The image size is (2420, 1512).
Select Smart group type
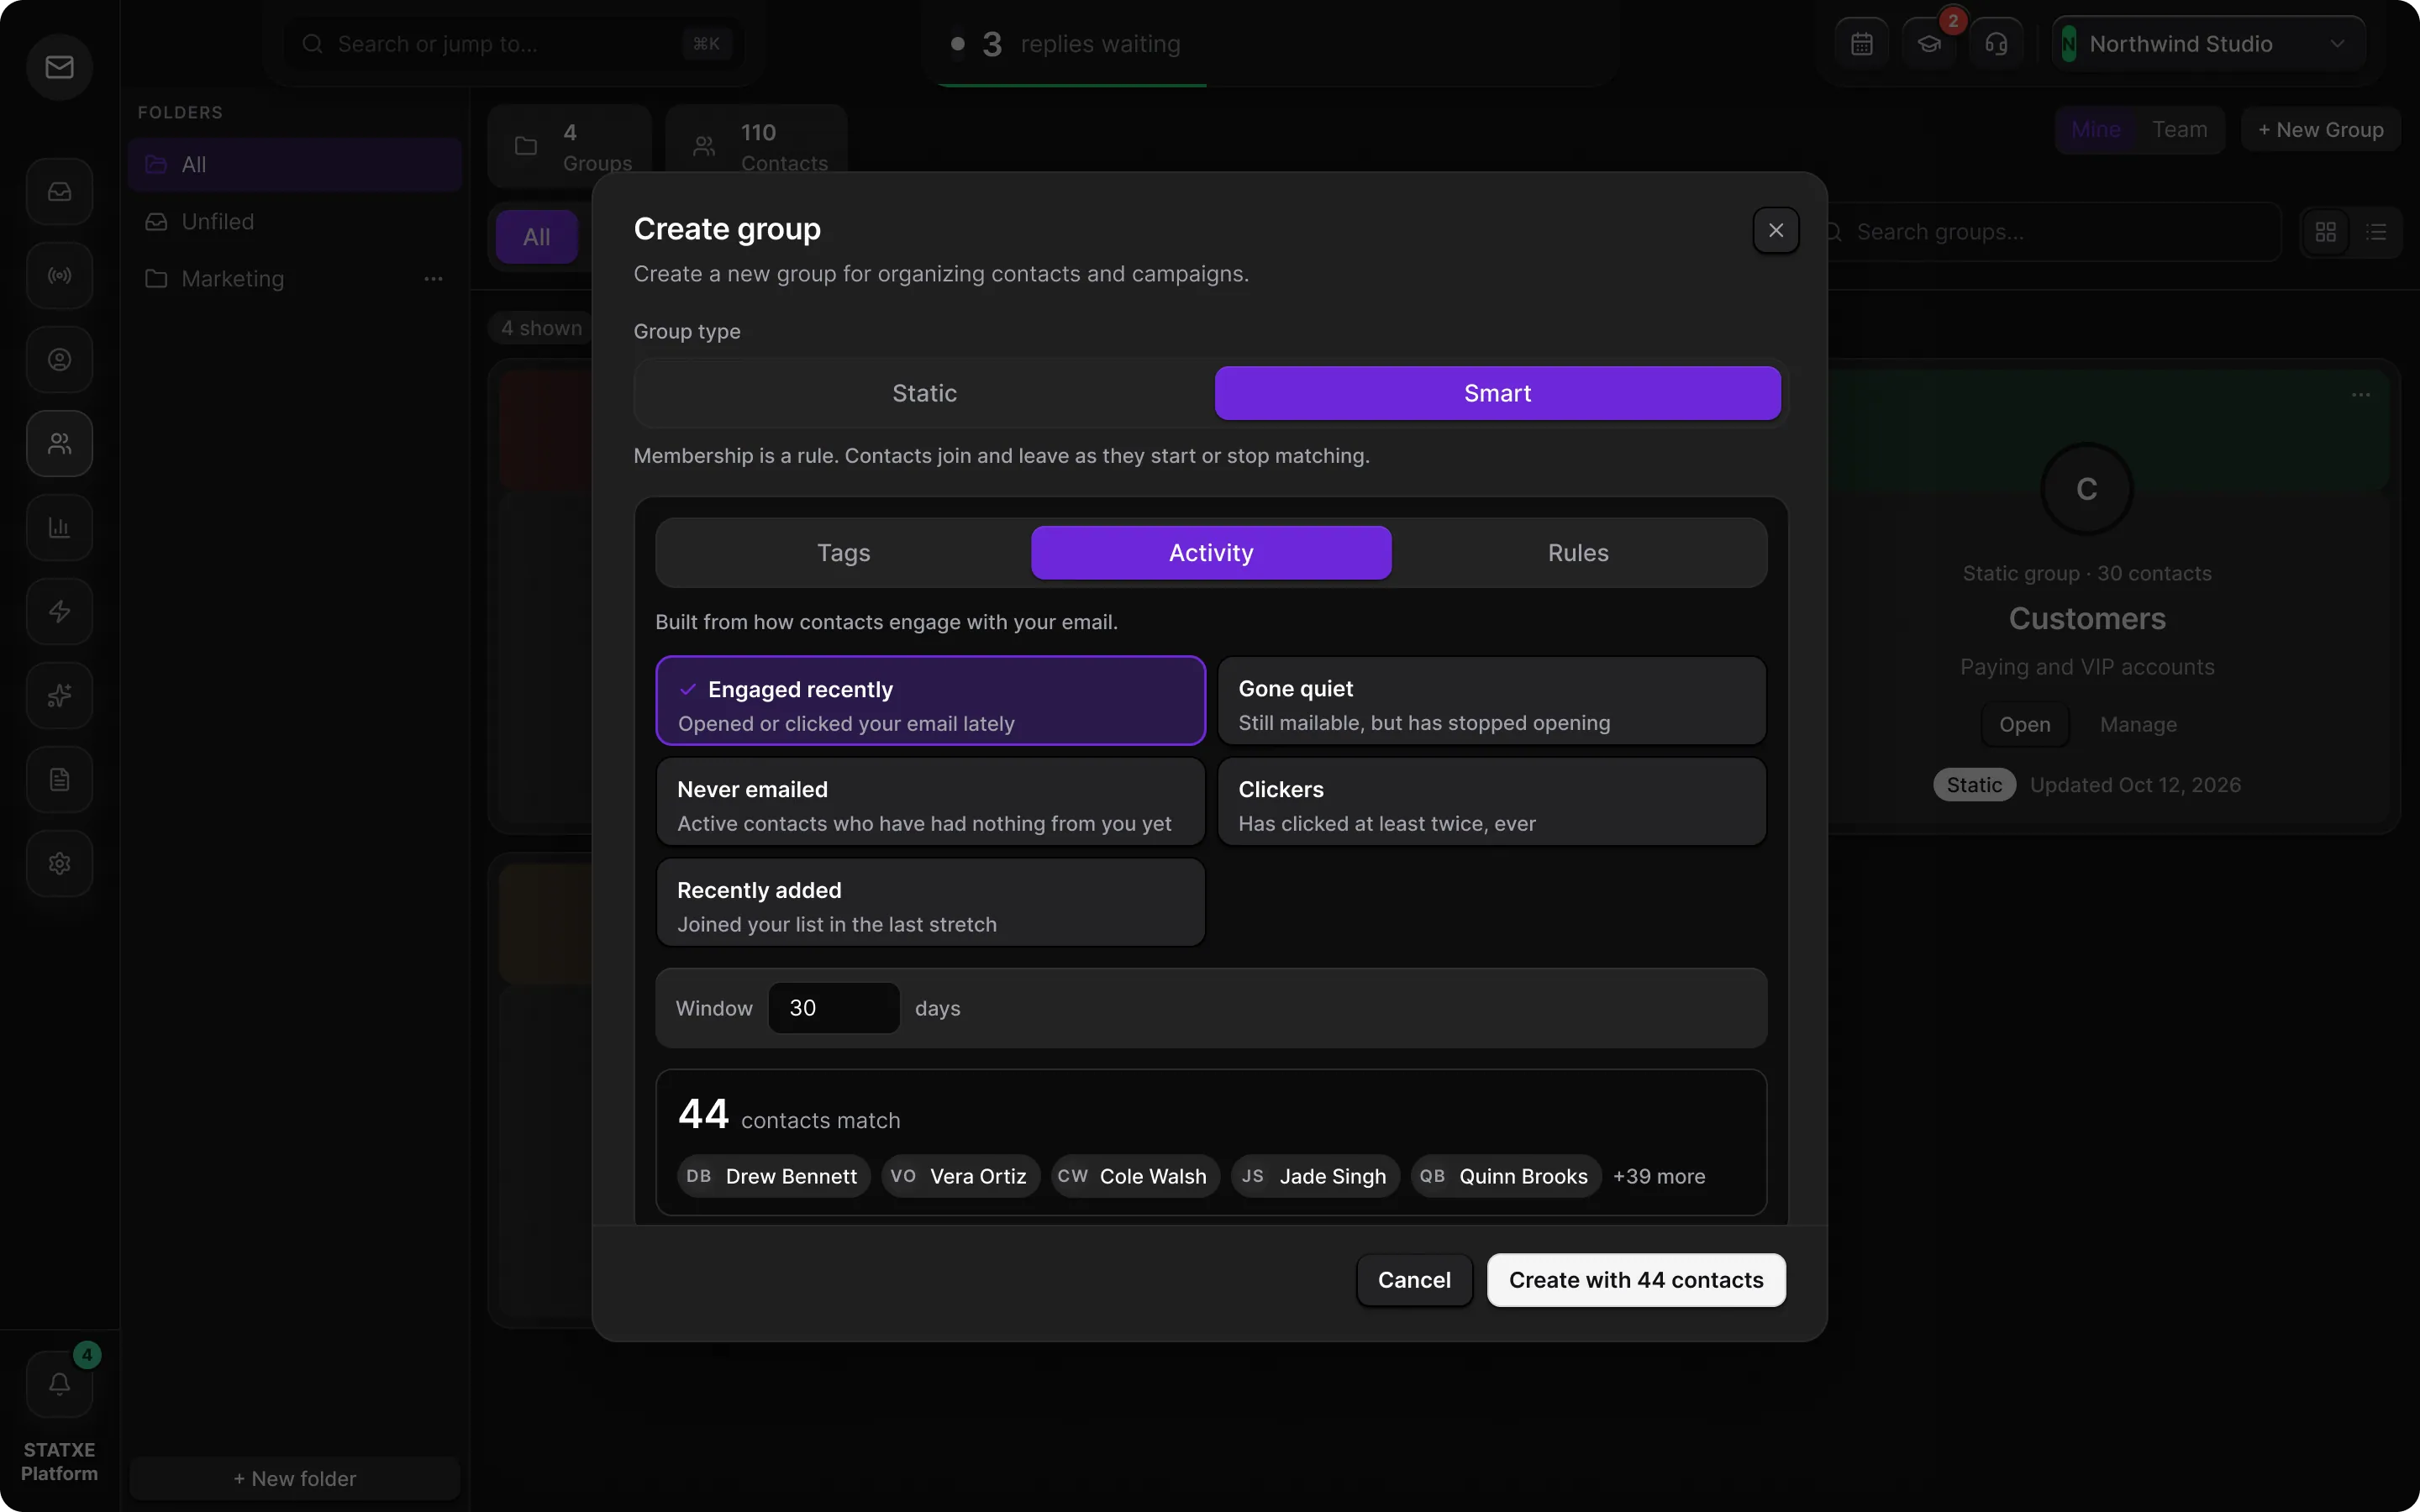pyautogui.click(x=1497, y=393)
